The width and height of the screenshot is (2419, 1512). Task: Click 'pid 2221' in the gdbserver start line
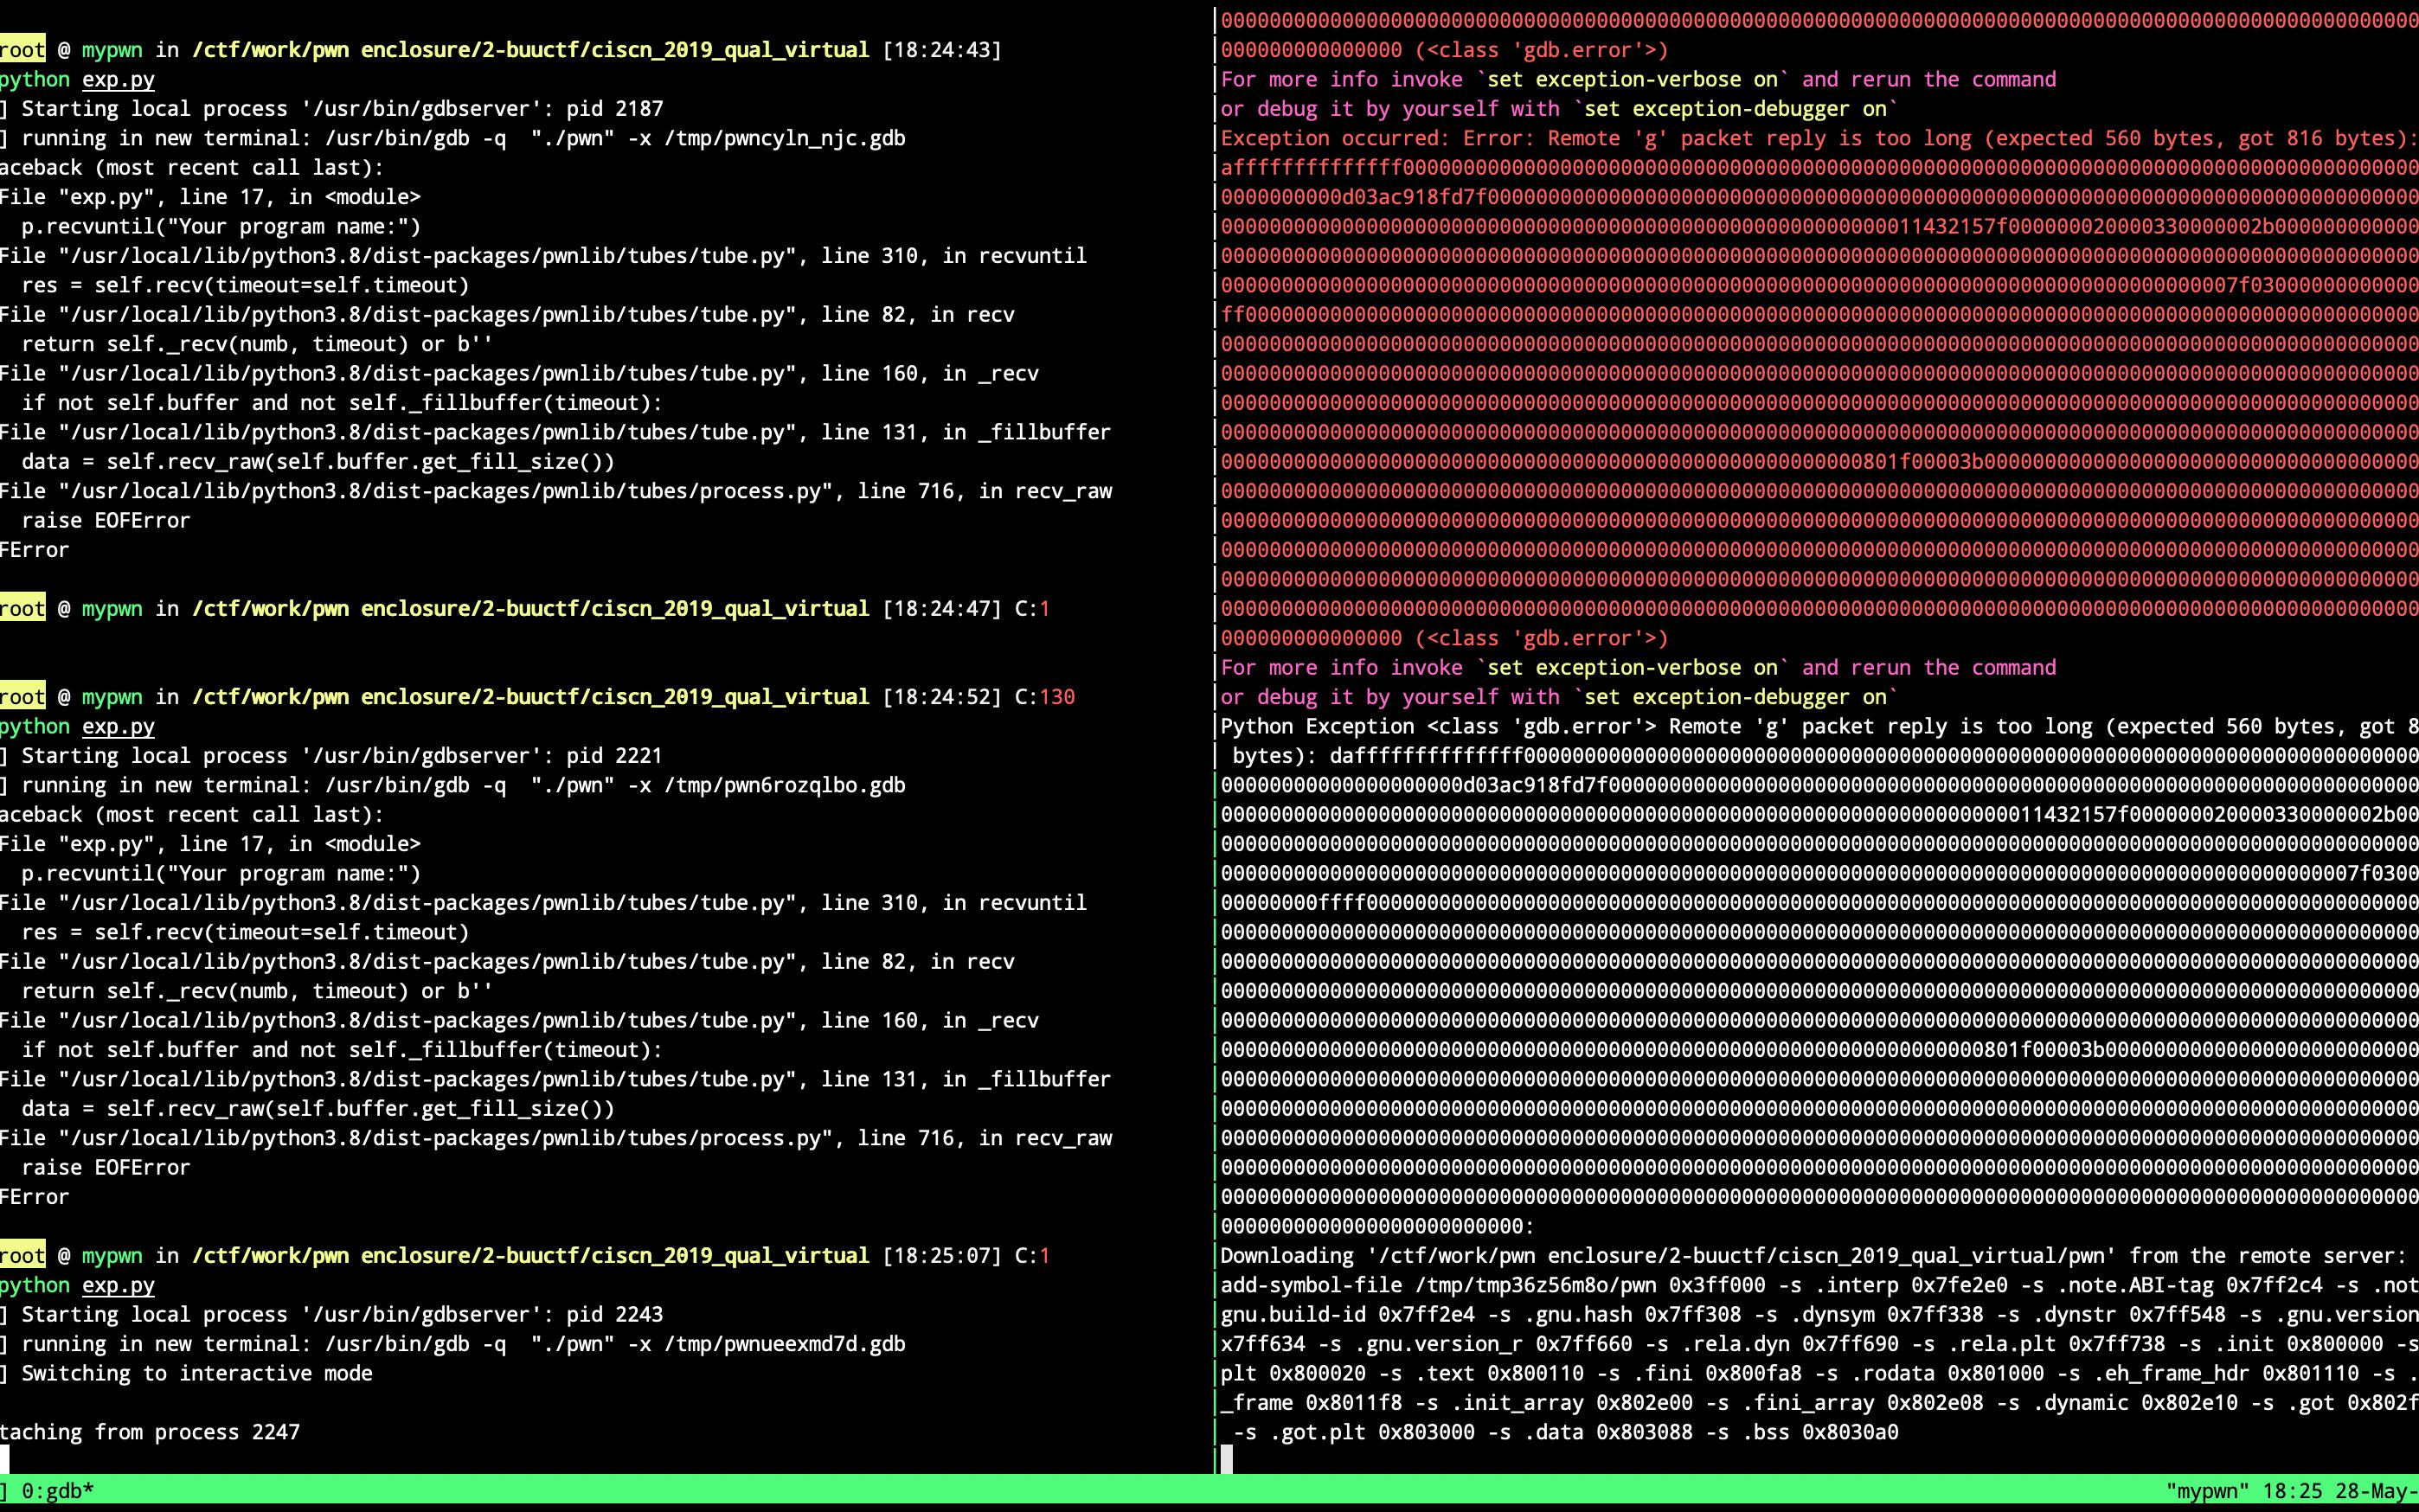(x=614, y=756)
